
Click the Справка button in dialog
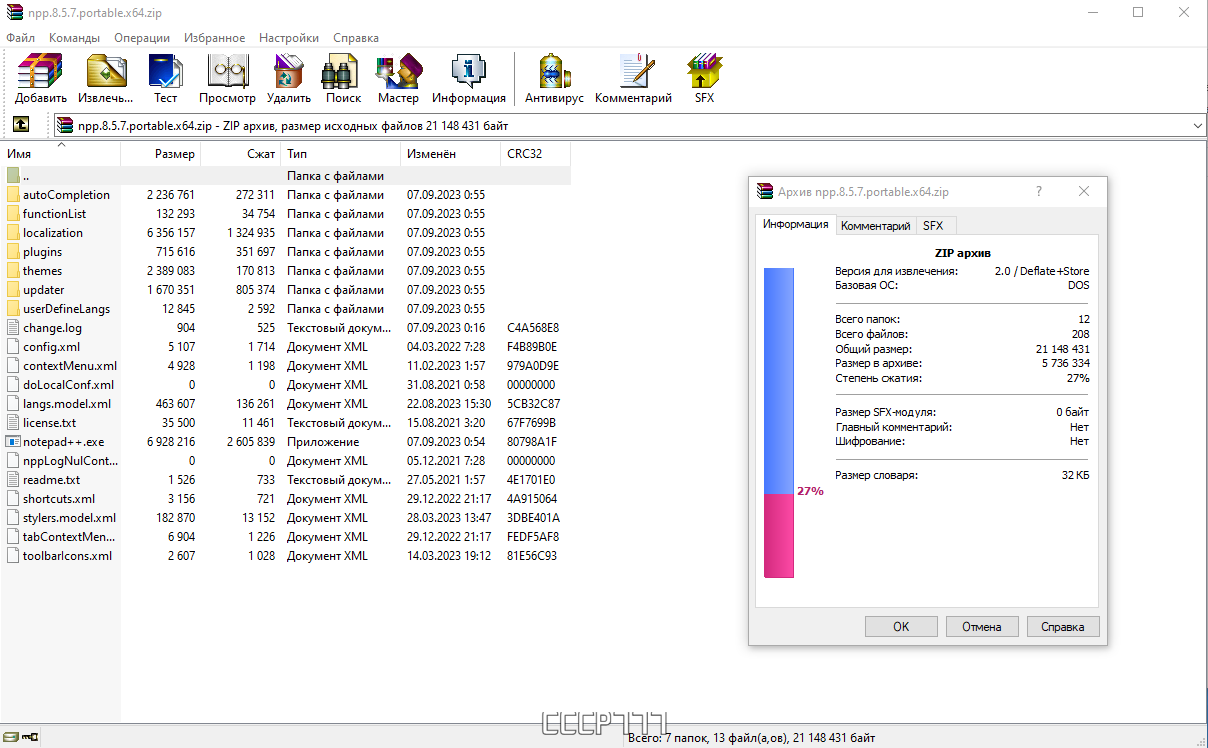coord(1062,627)
